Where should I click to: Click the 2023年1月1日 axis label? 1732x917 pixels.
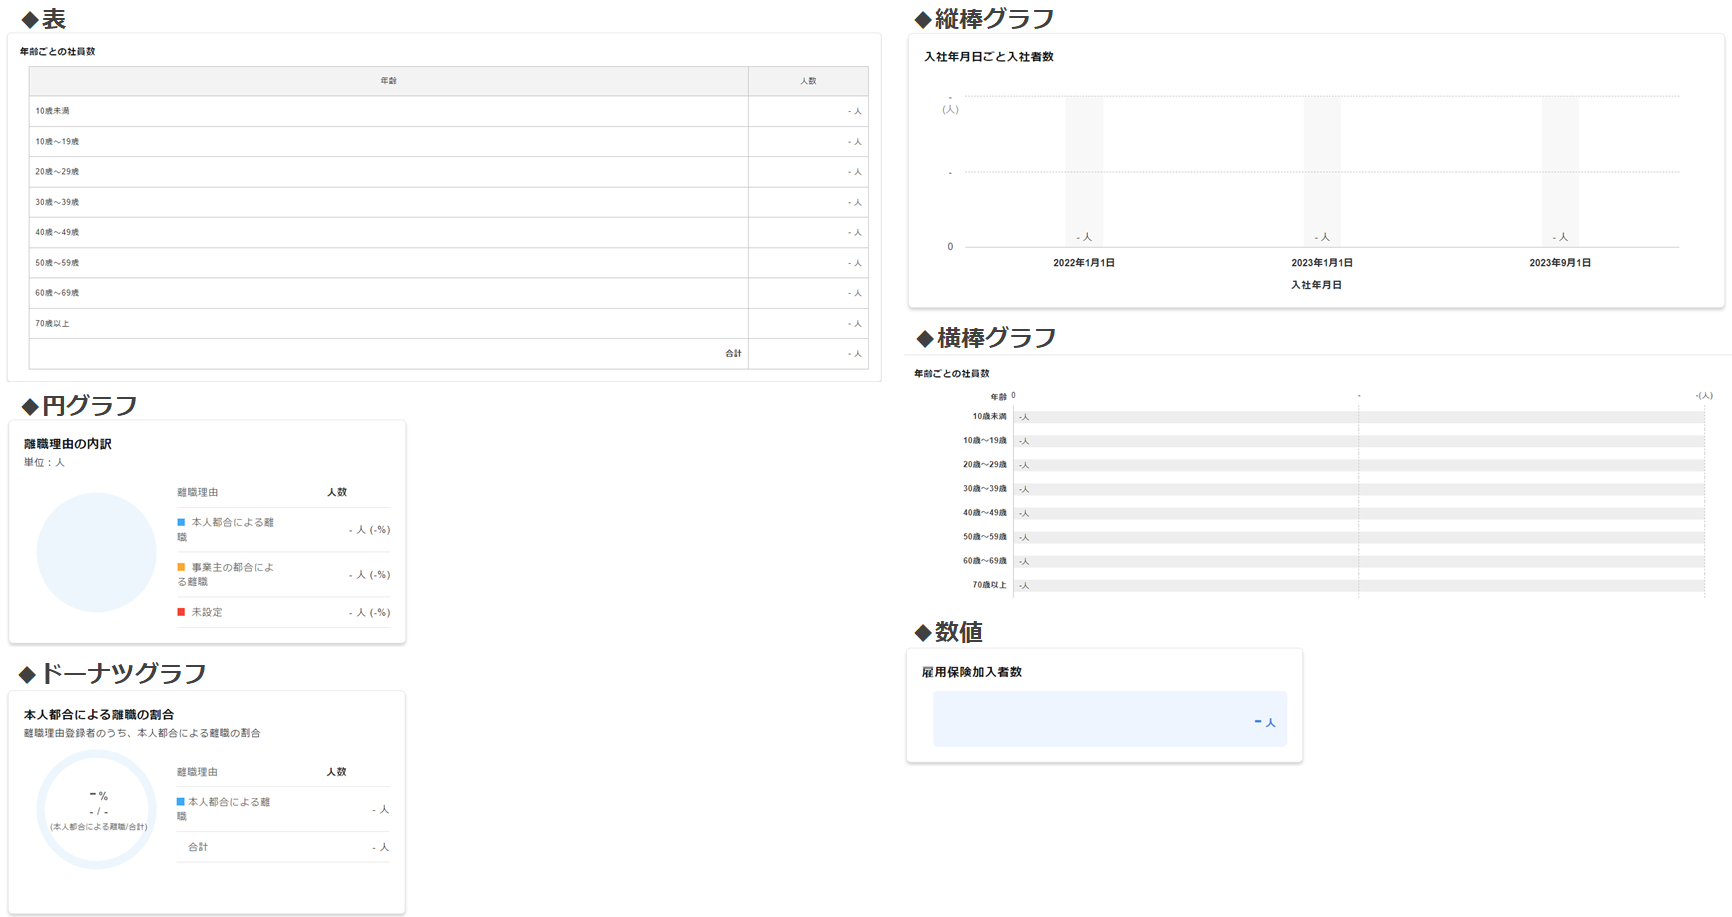tap(1322, 263)
